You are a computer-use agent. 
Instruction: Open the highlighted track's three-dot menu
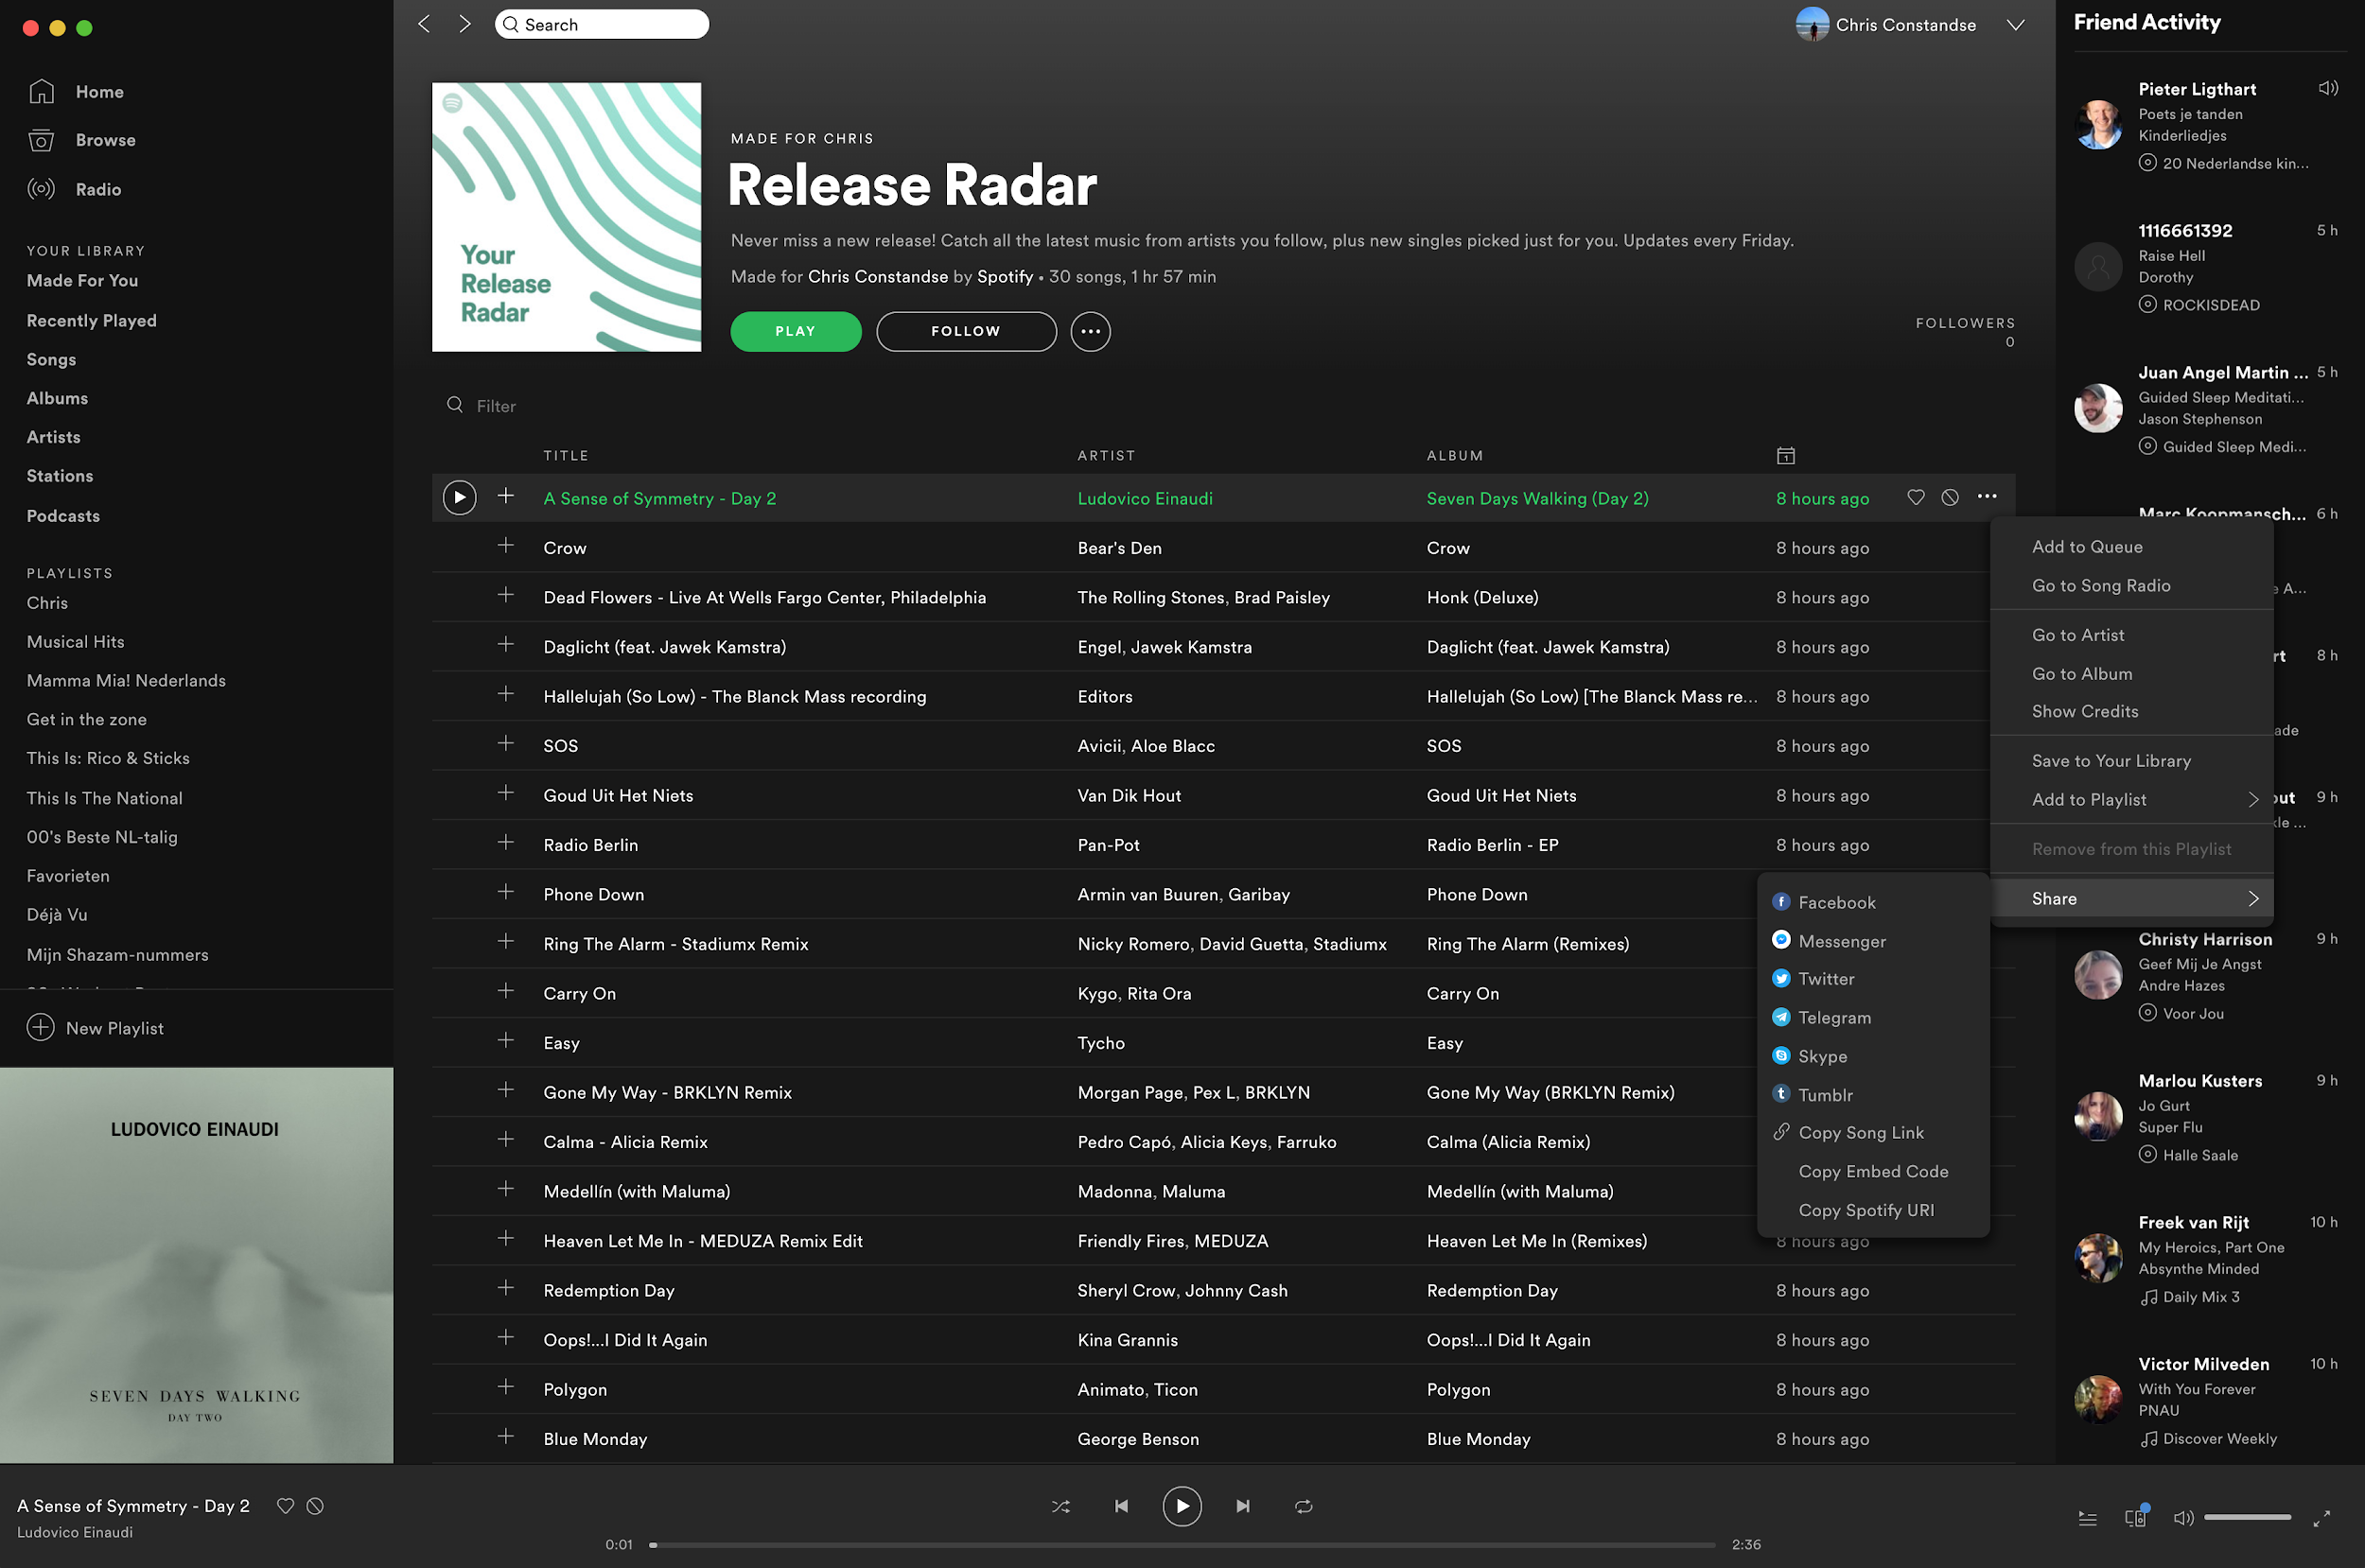tap(1987, 497)
